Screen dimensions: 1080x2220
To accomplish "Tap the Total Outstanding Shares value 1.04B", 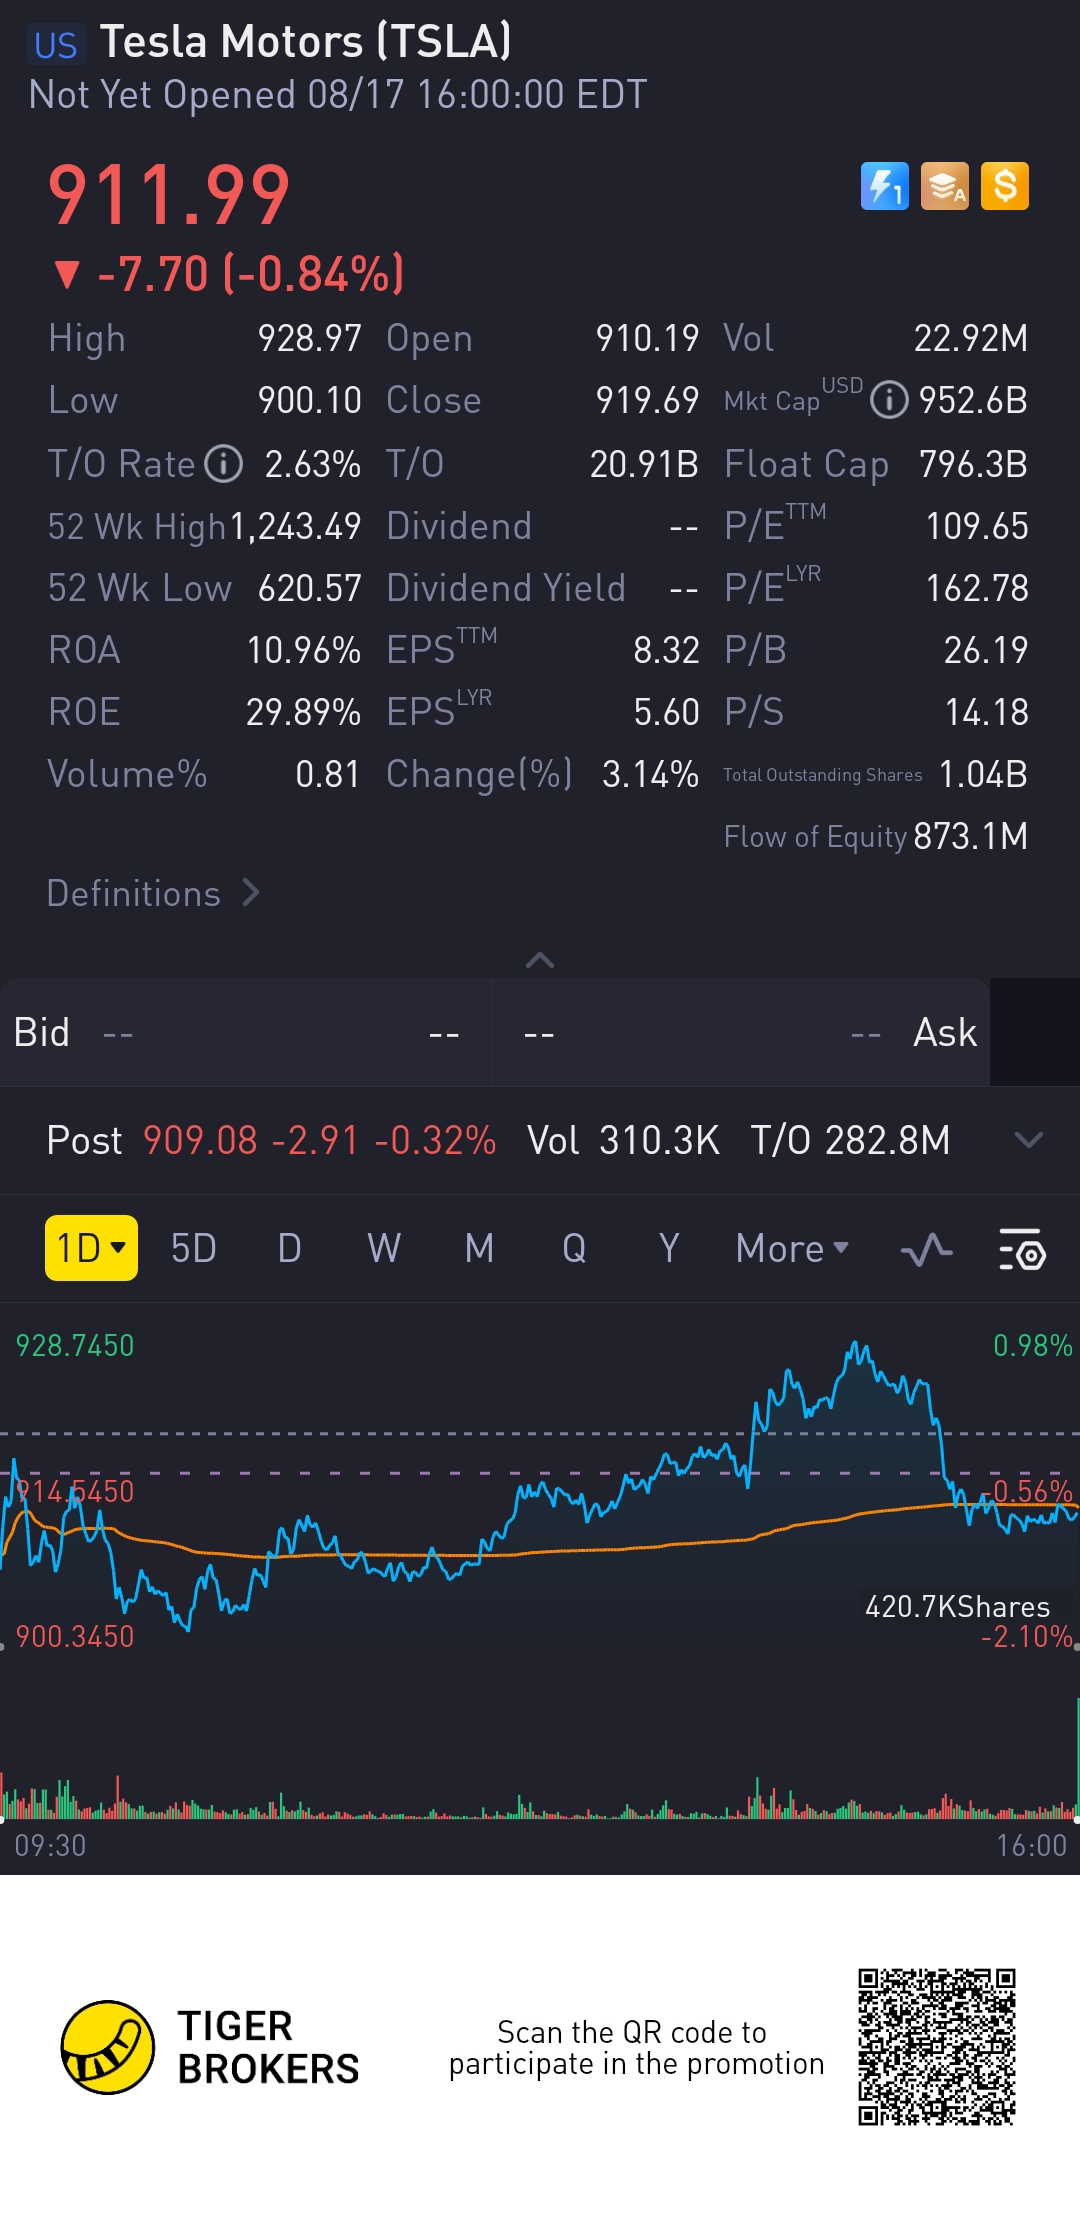I will pyautogui.click(x=983, y=775).
